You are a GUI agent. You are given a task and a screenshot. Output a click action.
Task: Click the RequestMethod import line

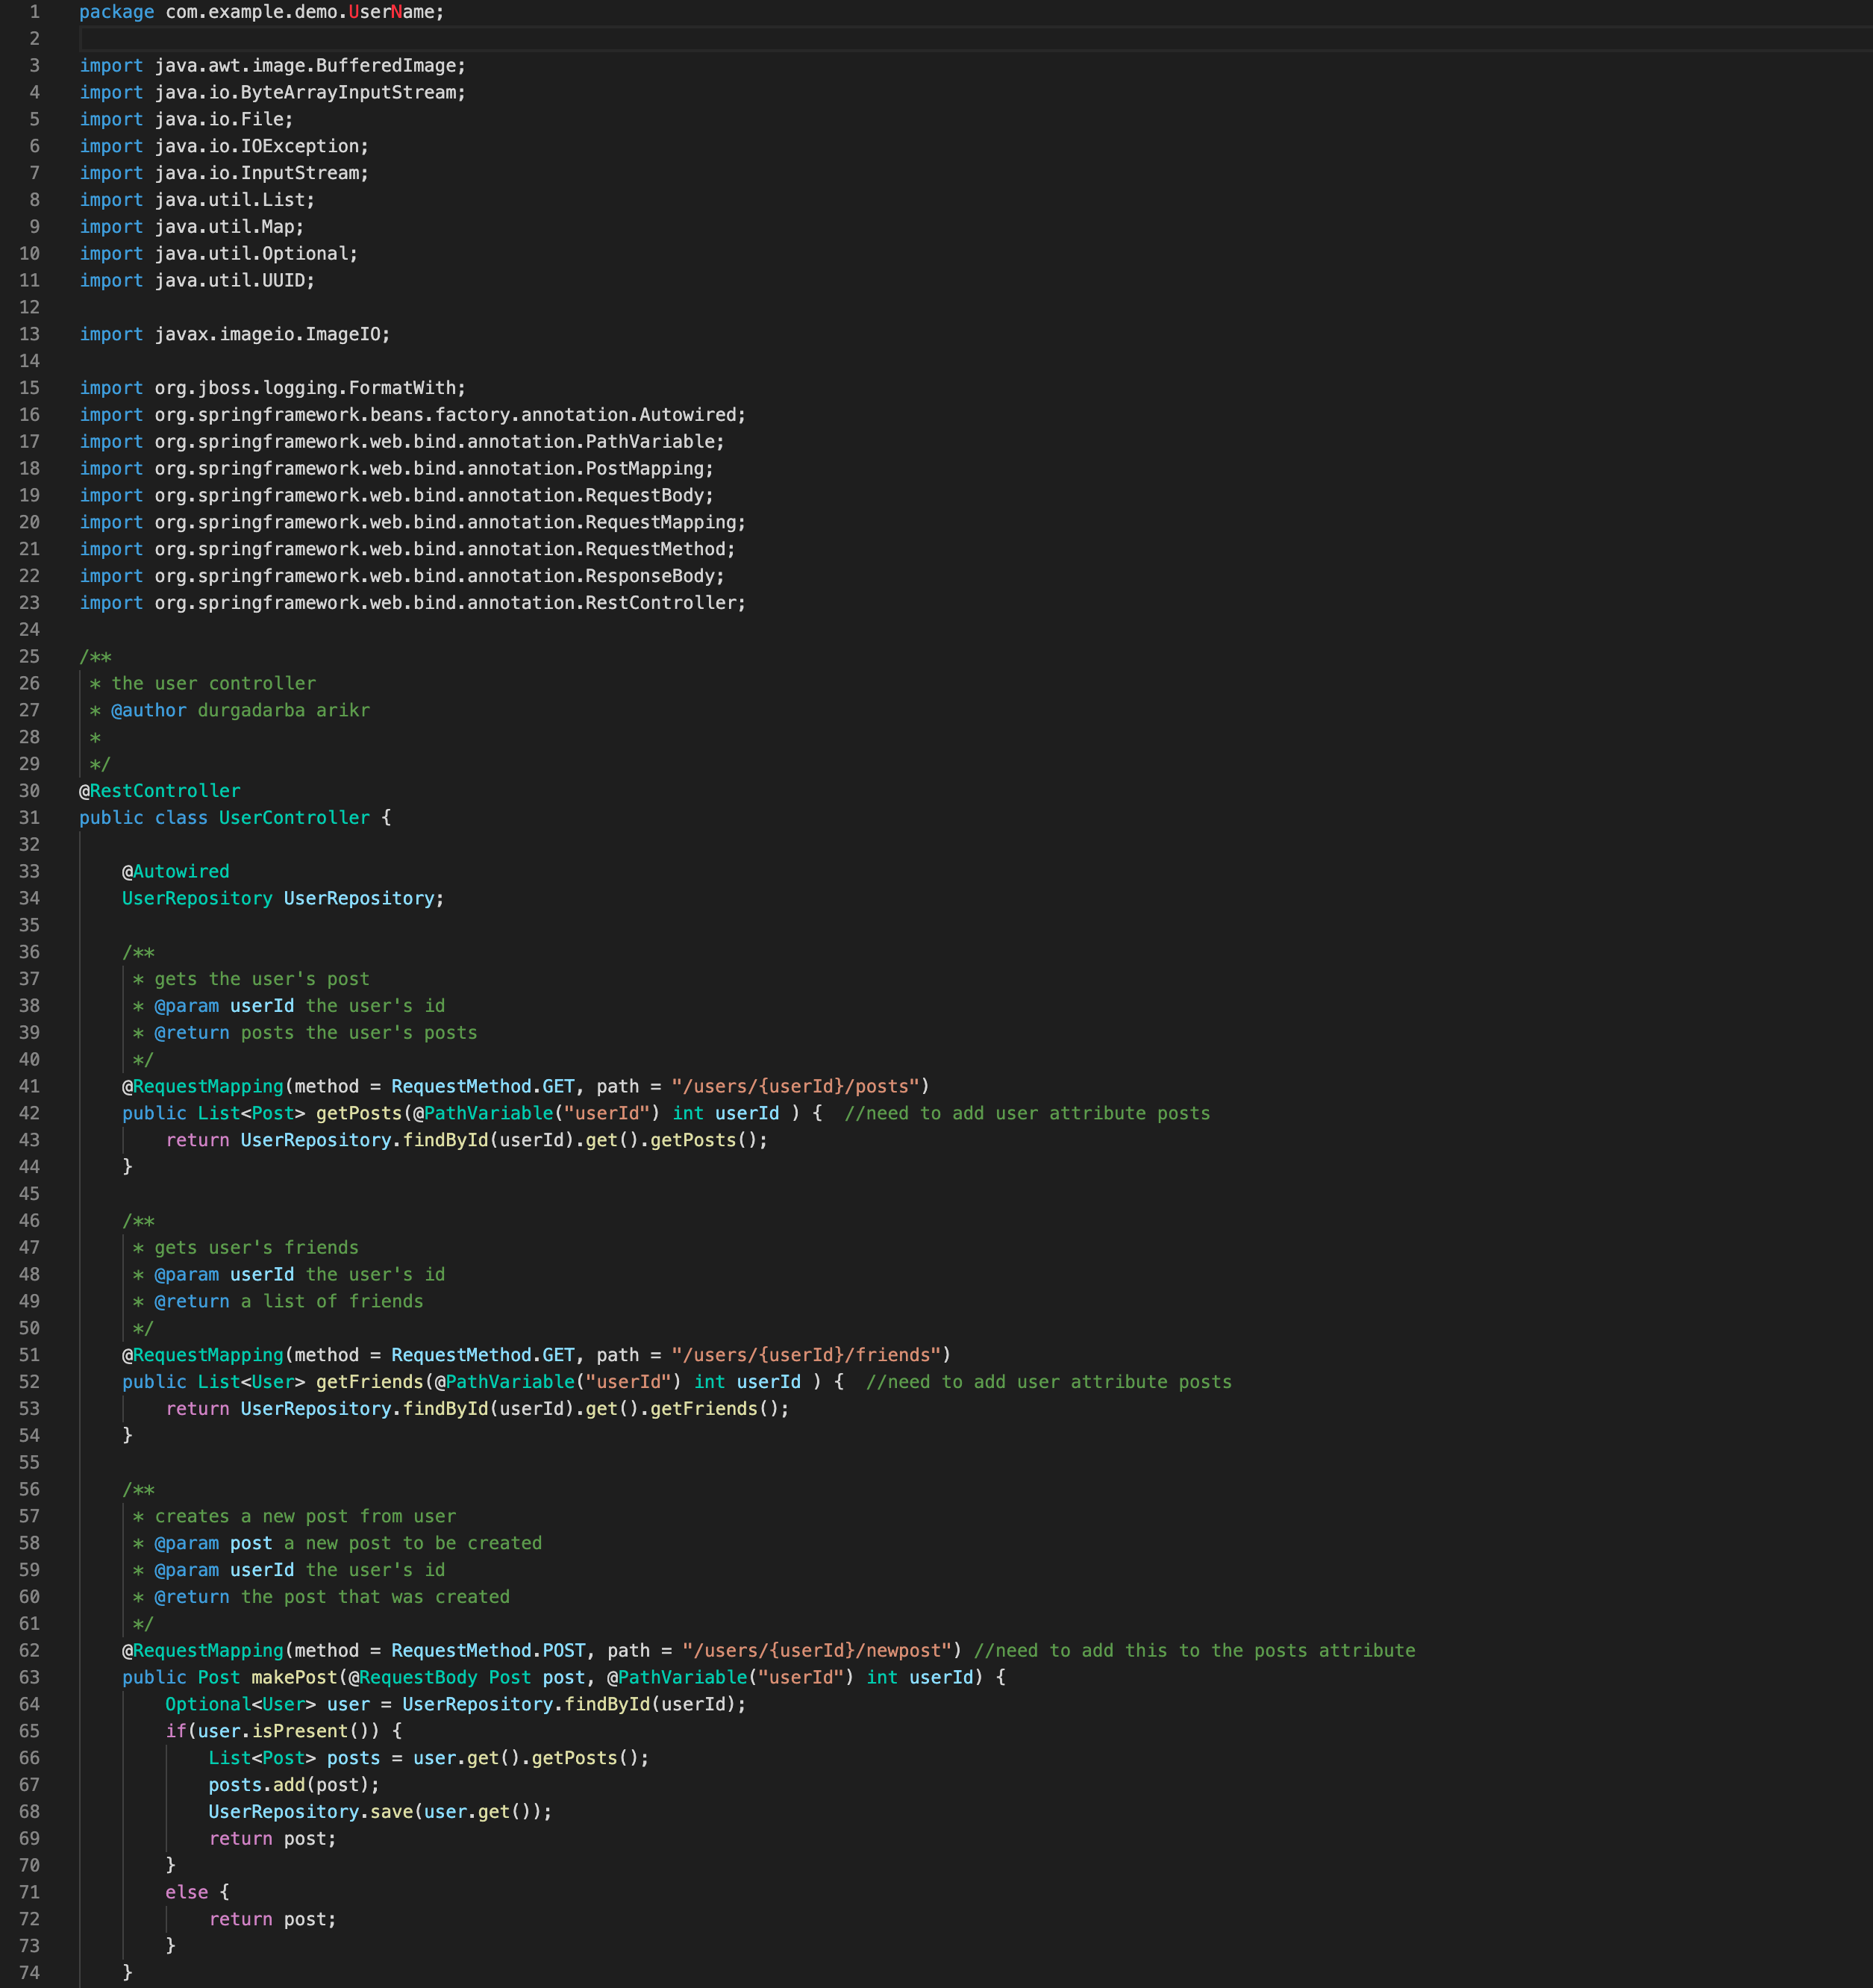(408, 549)
